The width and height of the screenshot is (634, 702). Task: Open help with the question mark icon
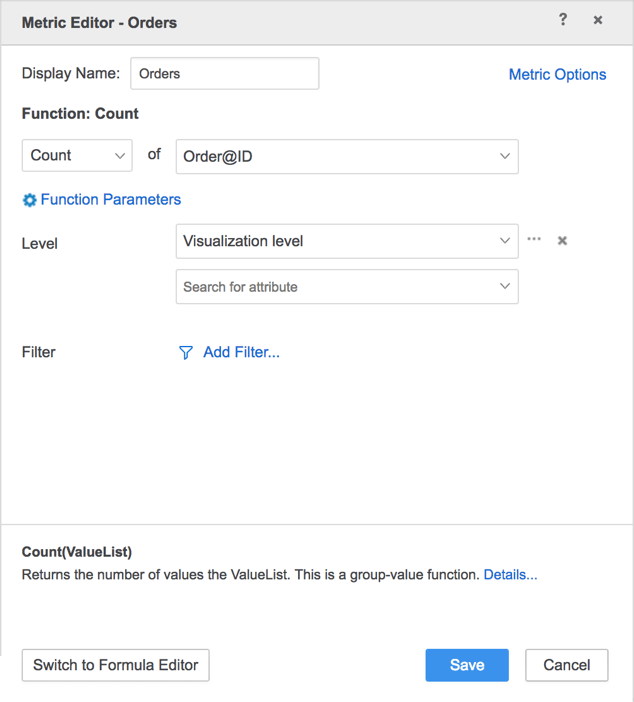click(563, 19)
